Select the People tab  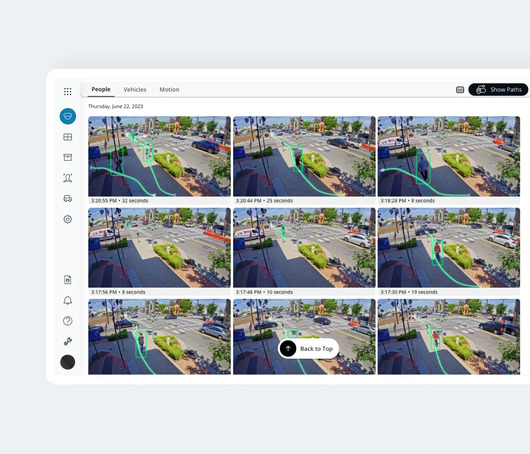pyautogui.click(x=101, y=89)
